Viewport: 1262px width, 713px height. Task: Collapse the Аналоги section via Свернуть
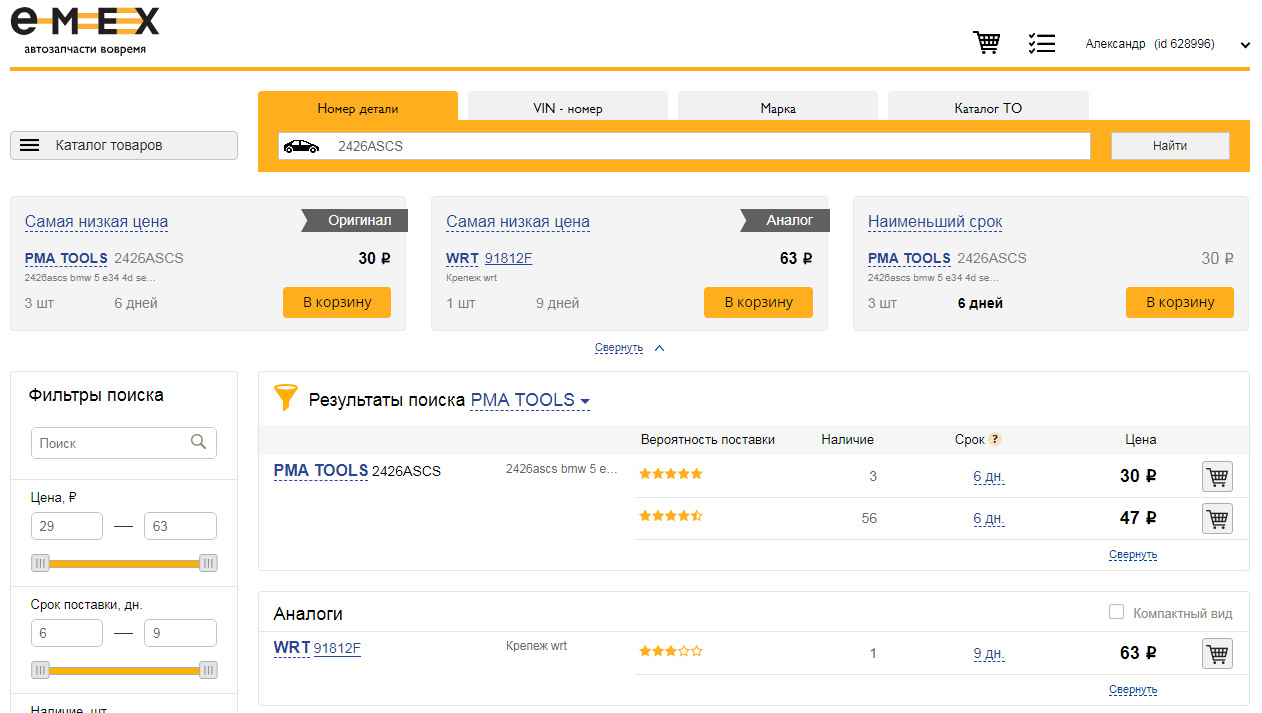pos(1133,690)
